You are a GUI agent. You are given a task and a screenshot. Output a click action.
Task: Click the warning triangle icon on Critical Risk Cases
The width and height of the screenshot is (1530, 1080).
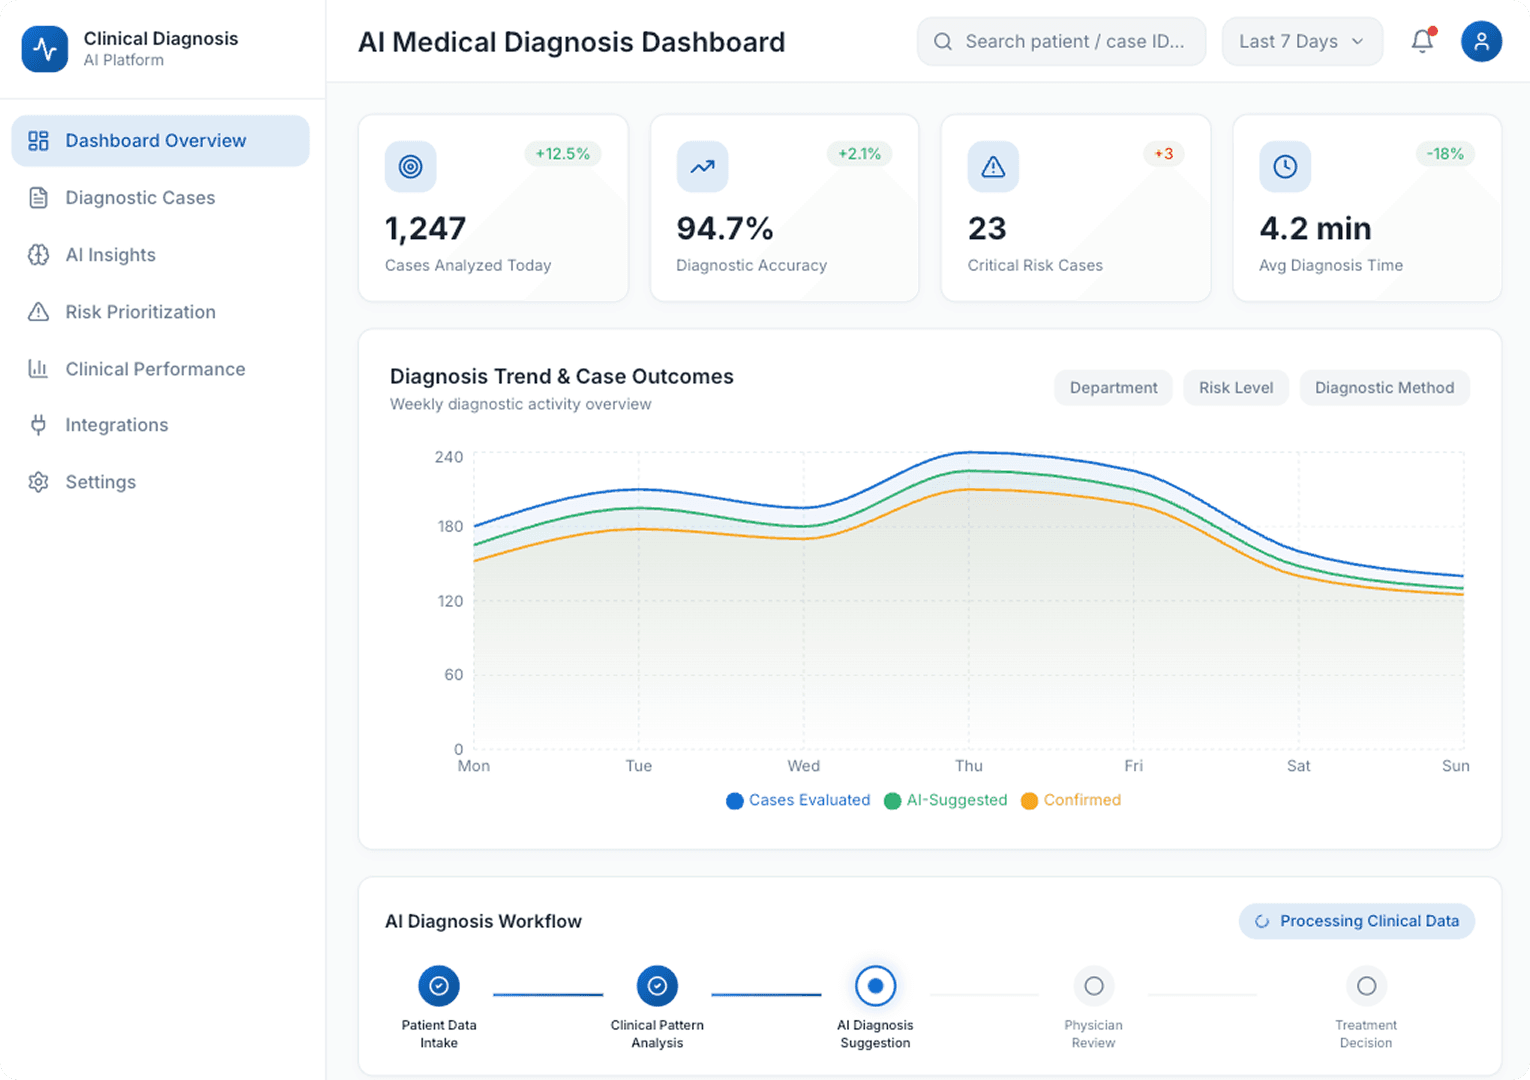click(x=993, y=167)
